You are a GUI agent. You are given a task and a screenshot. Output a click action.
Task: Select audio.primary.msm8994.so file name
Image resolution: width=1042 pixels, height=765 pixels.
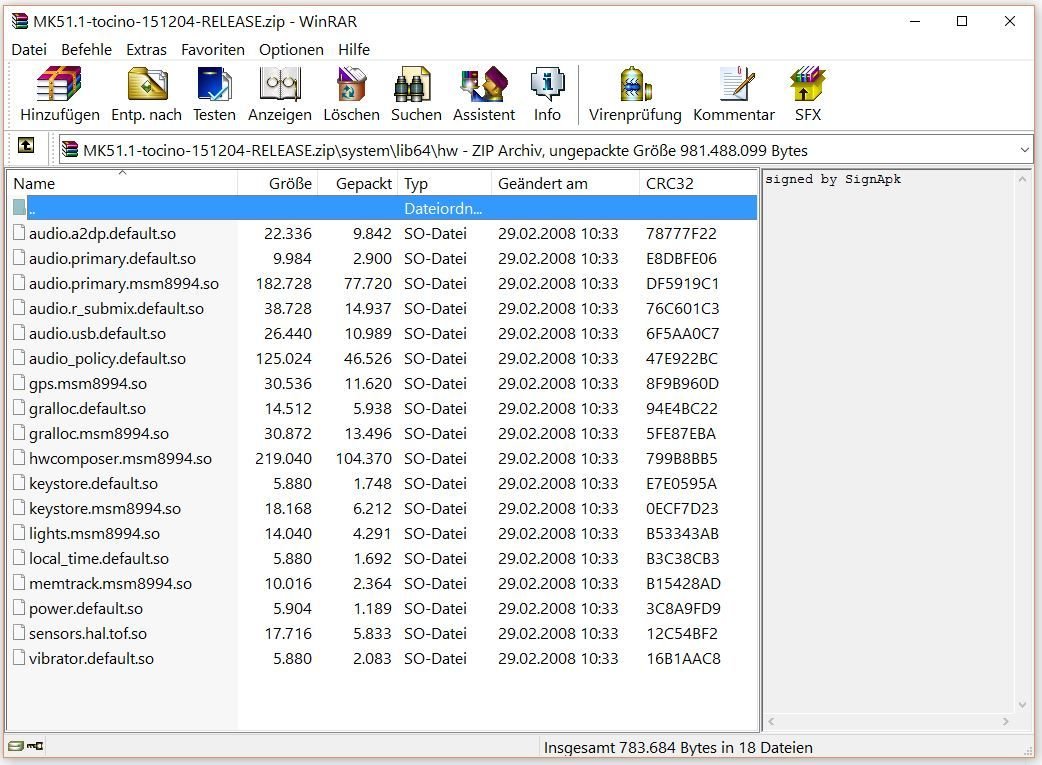point(124,284)
